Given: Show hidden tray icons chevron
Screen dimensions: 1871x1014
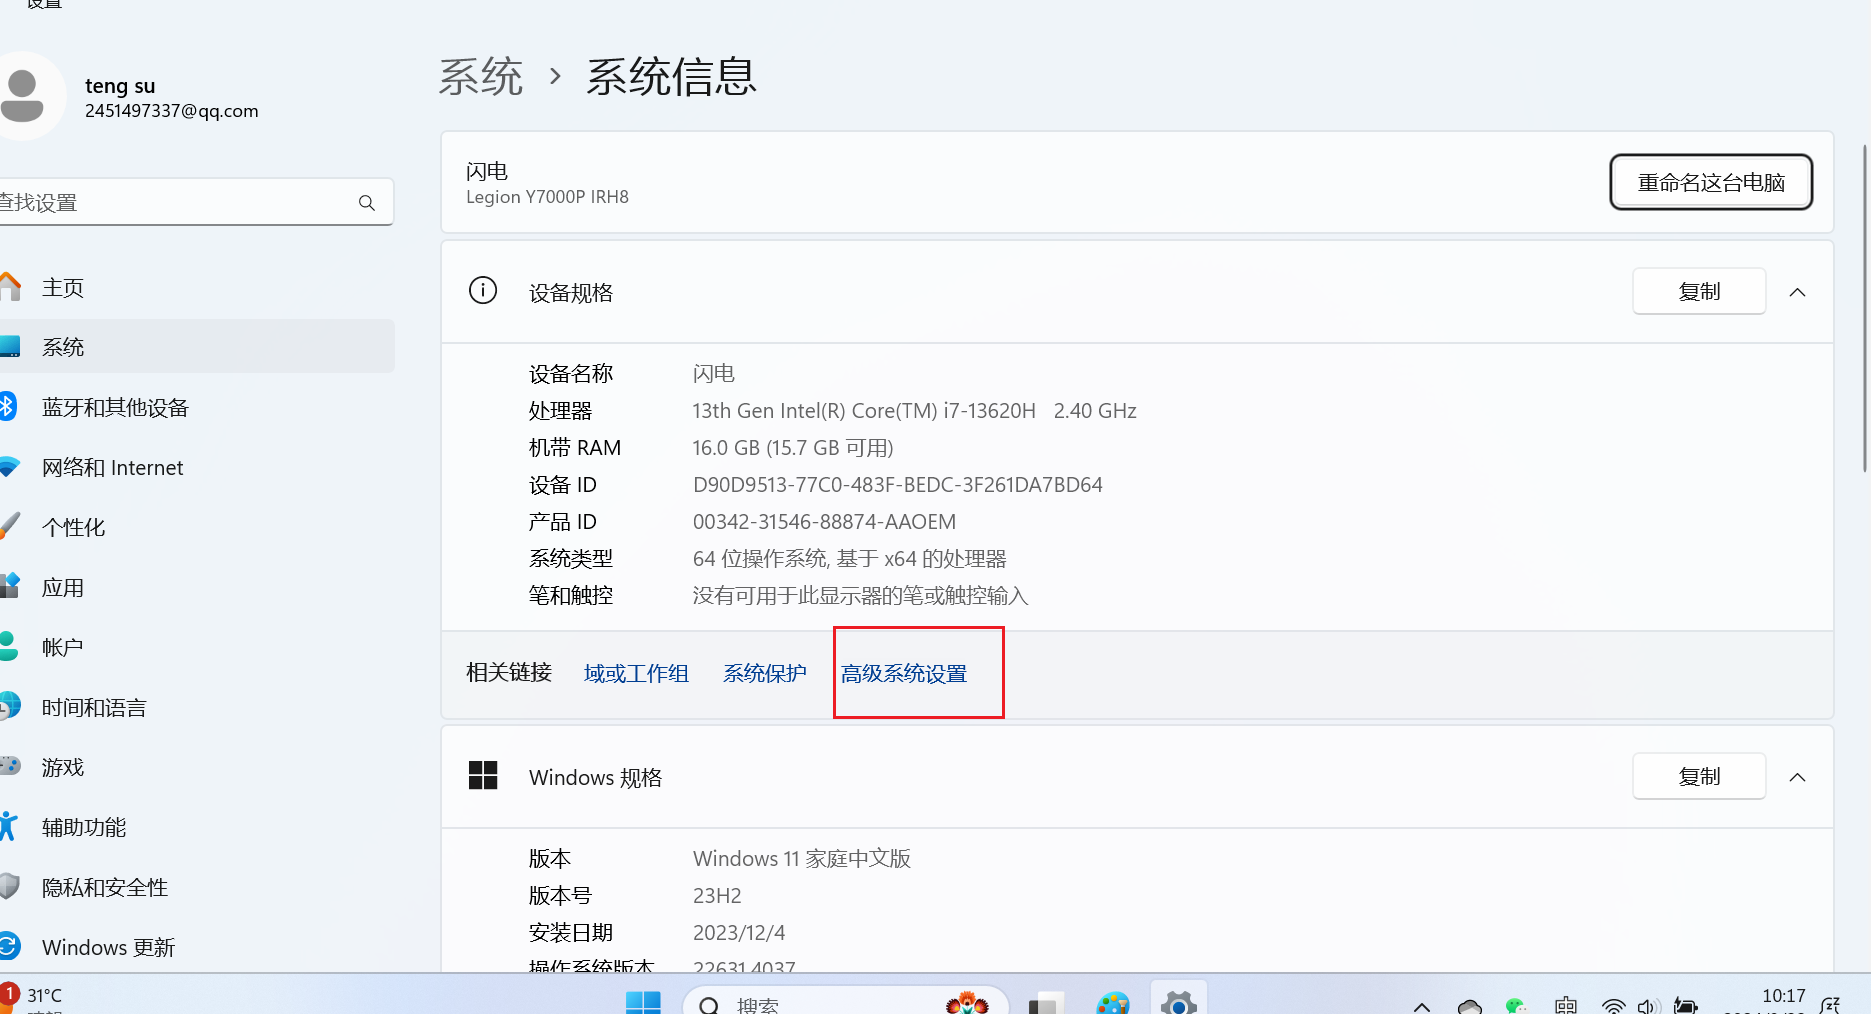Looking at the screenshot, I should pyautogui.click(x=1421, y=1006).
